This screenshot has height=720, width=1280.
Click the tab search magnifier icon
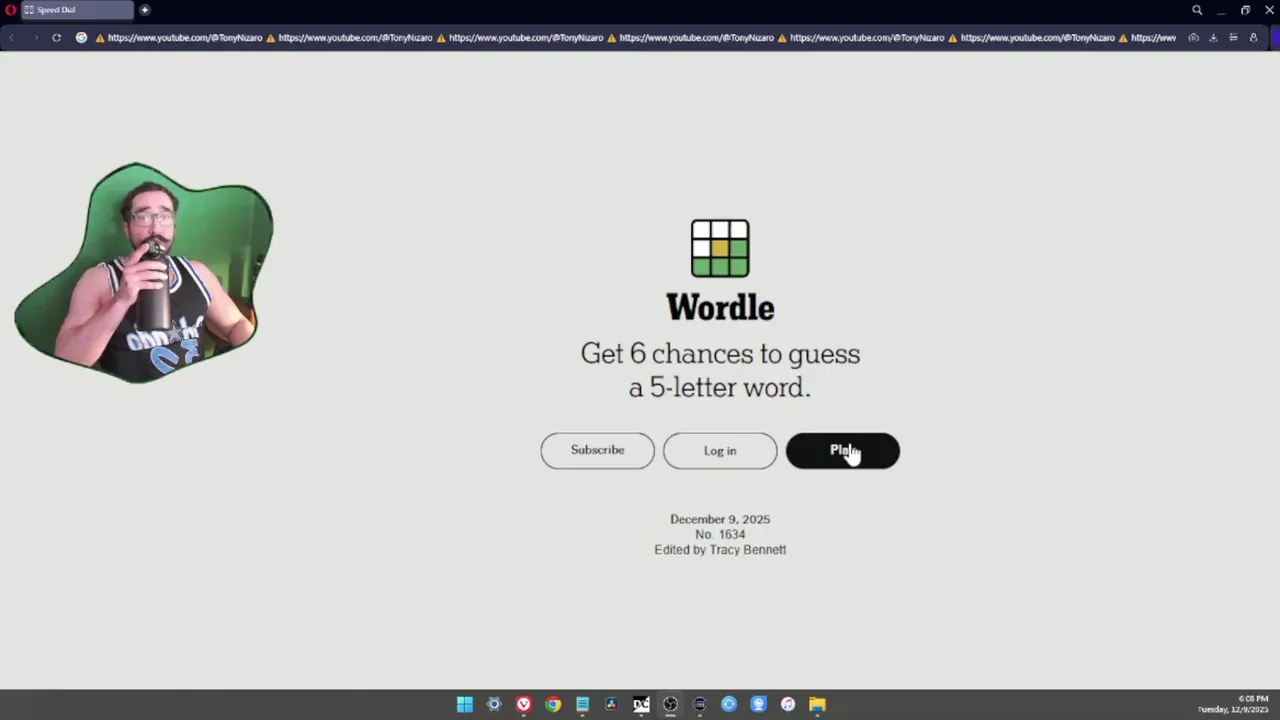coord(1197,10)
